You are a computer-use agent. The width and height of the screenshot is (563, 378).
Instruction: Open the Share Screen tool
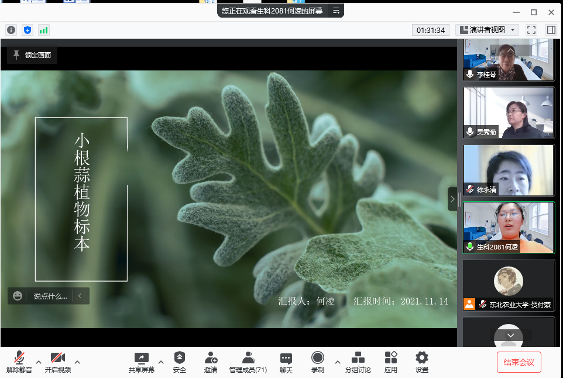pyautogui.click(x=141, y=362)
